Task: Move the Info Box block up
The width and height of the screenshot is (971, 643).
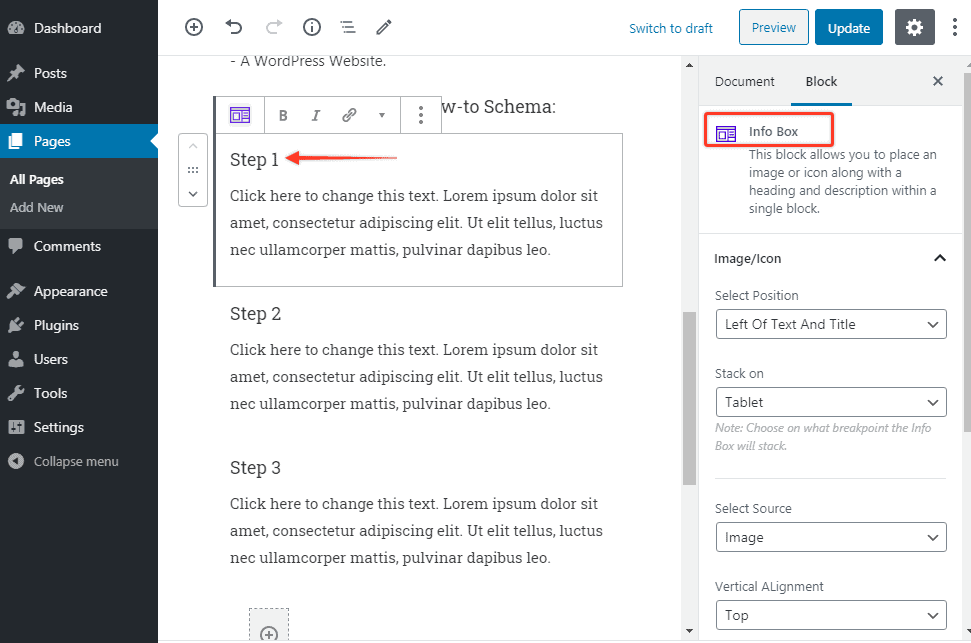Action: click(192, 144)
